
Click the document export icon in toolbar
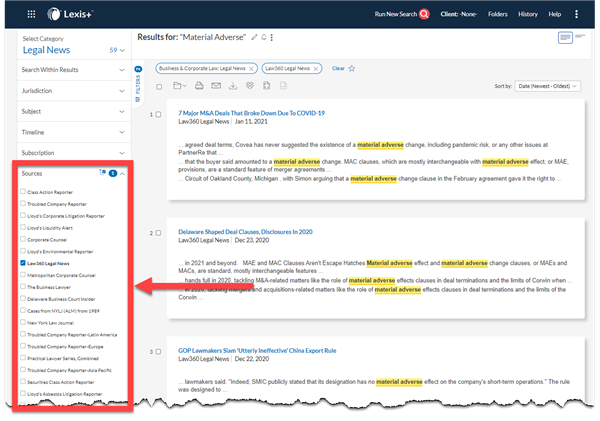pyautogui.click(x=267, y=85)
